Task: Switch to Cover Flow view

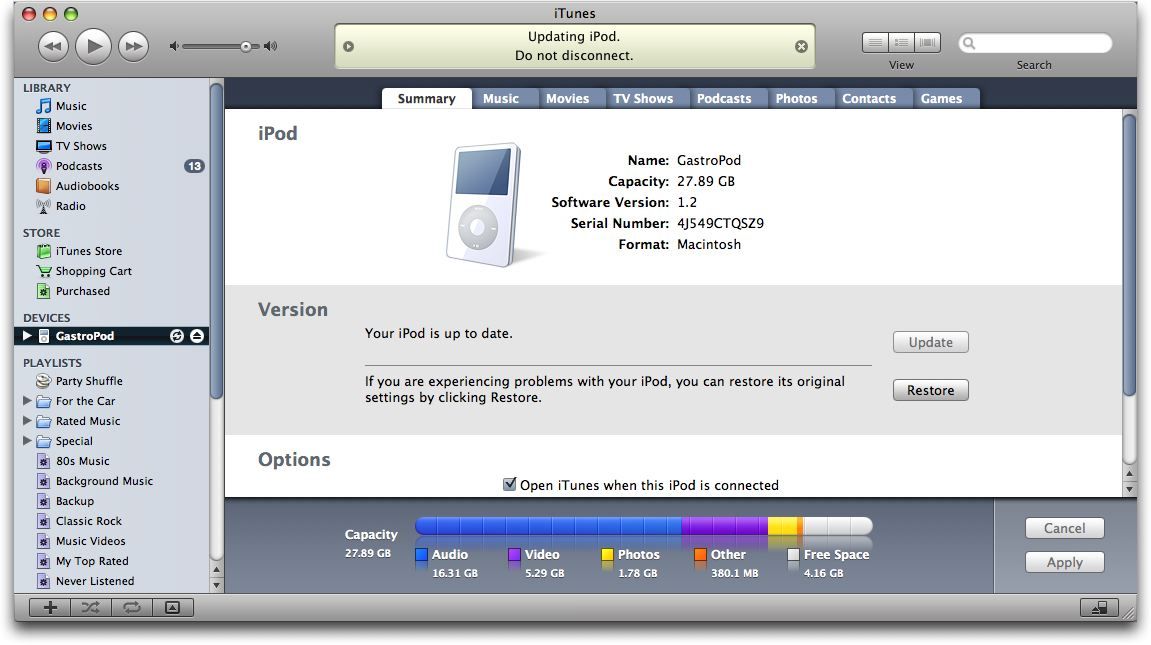Action: click(x=928, y=43)
